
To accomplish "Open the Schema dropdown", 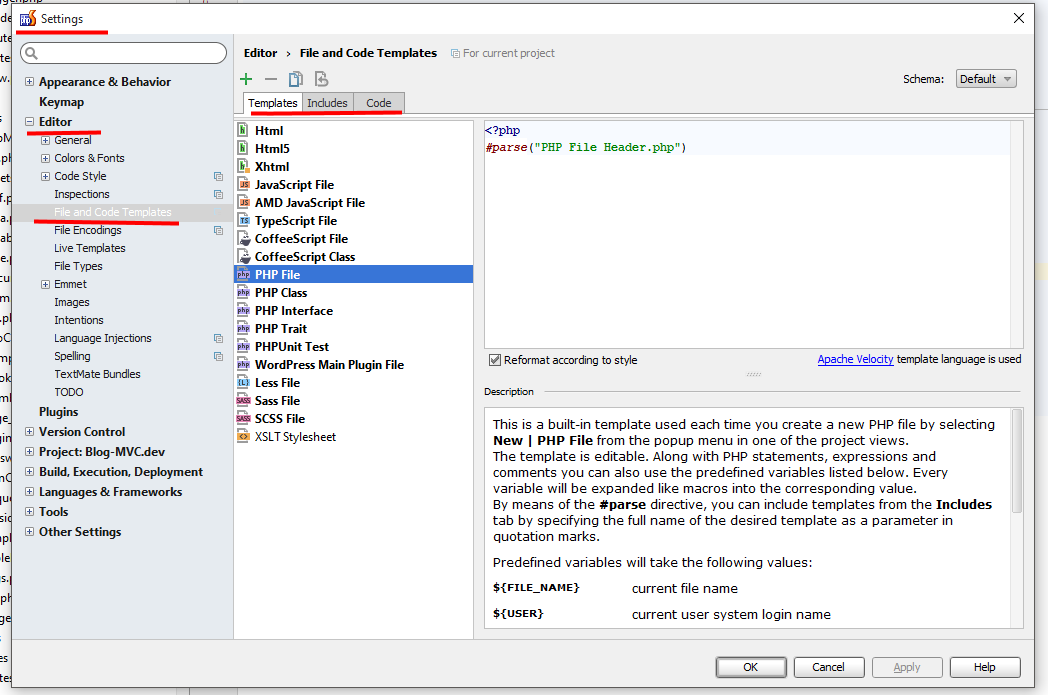I will click(985, 79).
